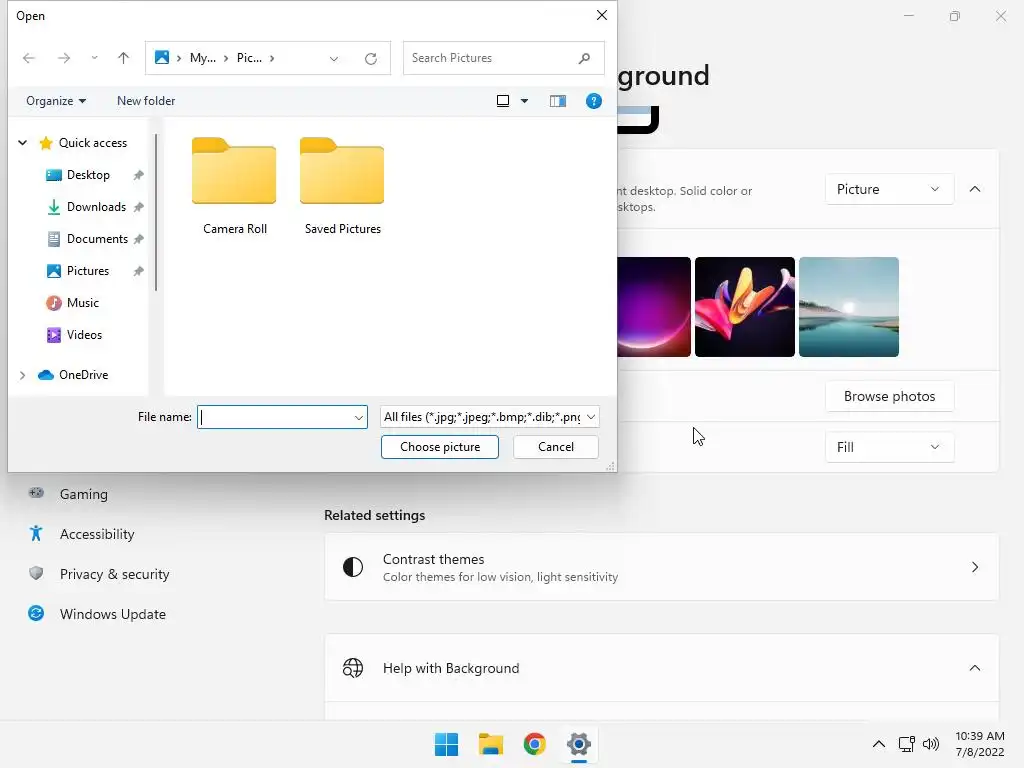Open File Explorer from taskbar

tap(490, 744)
